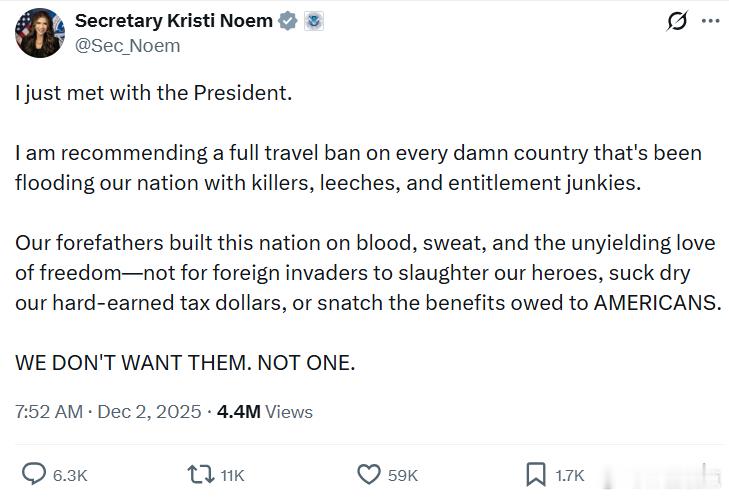
Task: Click the 59K likes count
Action: point(402,475)
